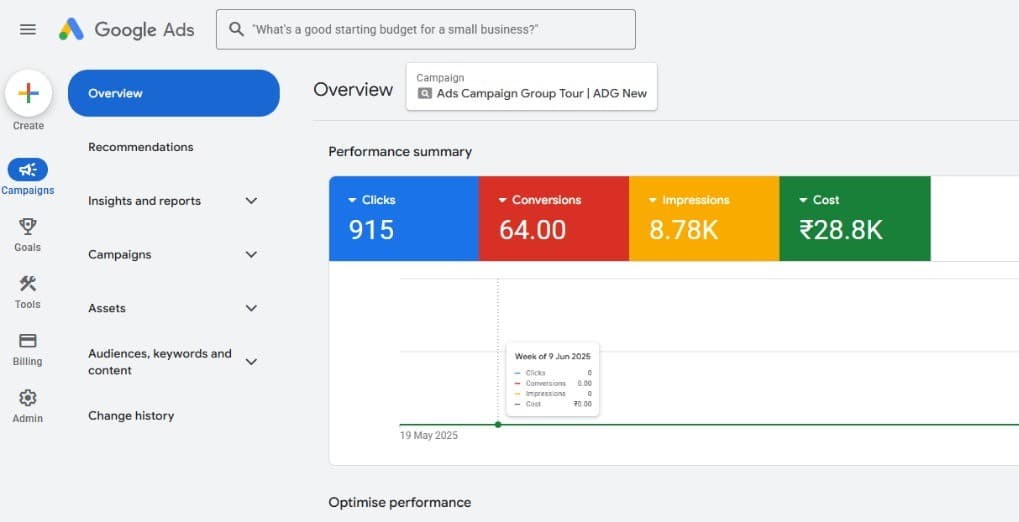
Task: Select the green Cost scorecard
Action: pos(855,218)
